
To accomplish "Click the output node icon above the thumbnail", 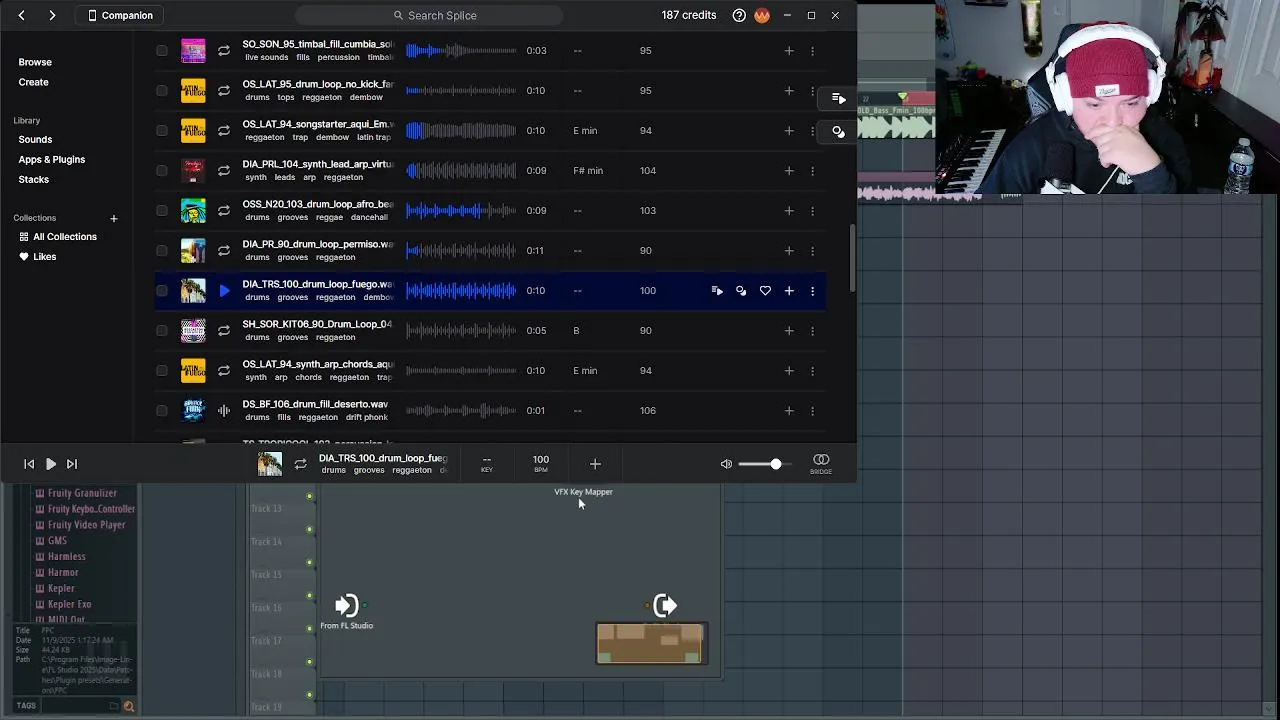I will pyautogui.click(x=665, y=605).
